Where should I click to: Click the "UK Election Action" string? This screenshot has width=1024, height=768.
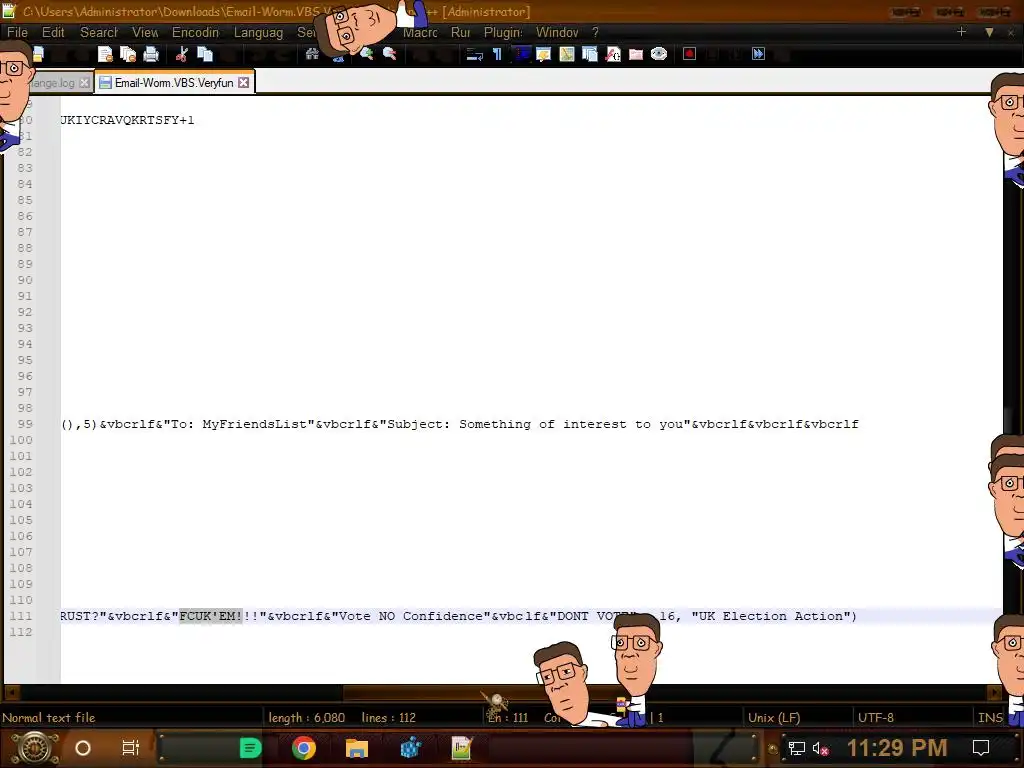771,616
